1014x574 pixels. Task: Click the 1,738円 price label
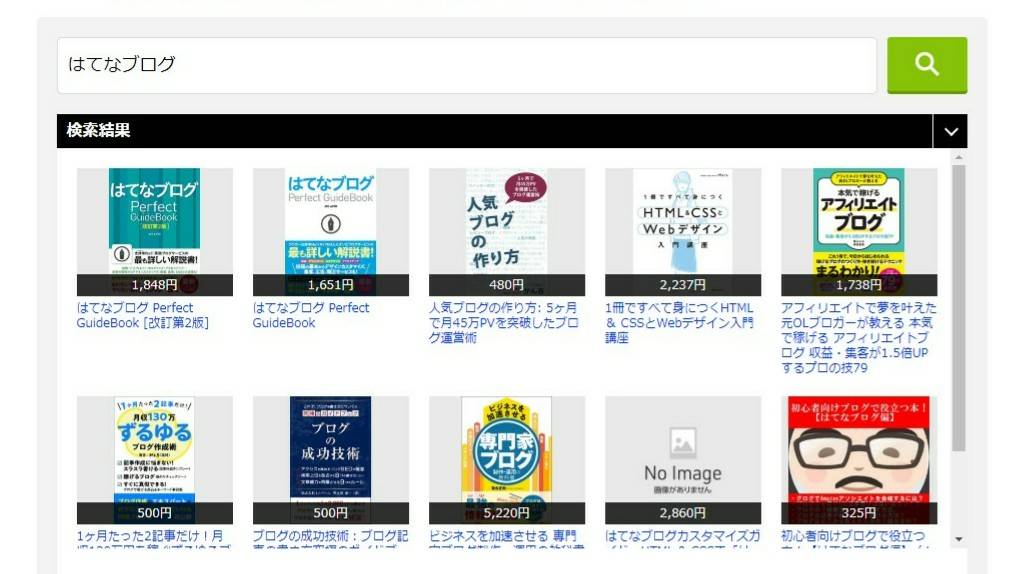pos(859,285)
